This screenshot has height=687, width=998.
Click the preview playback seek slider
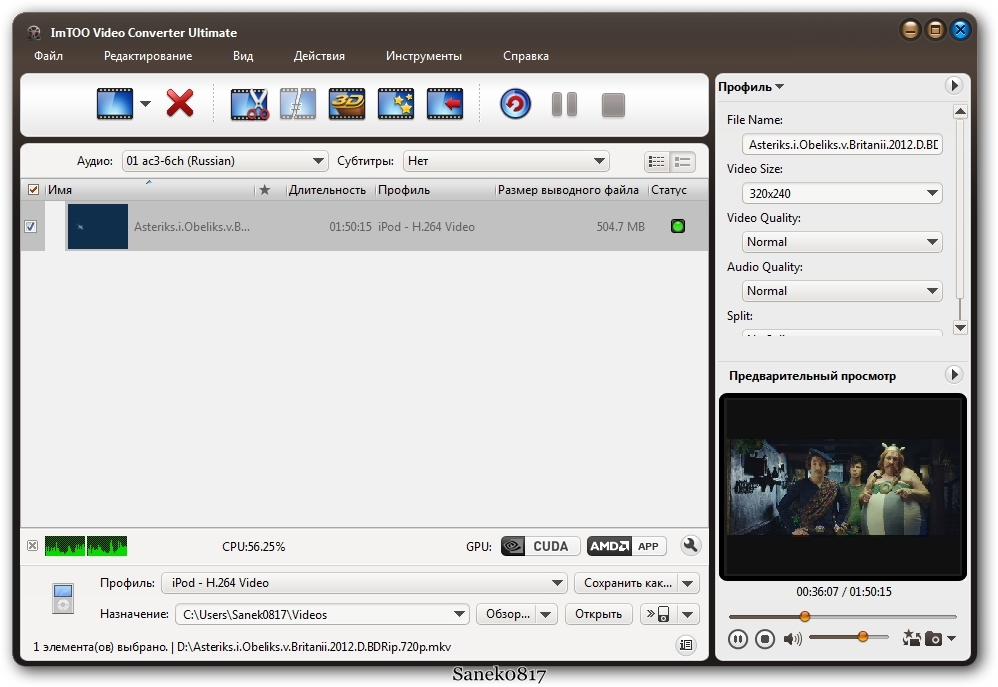[842, 617]
